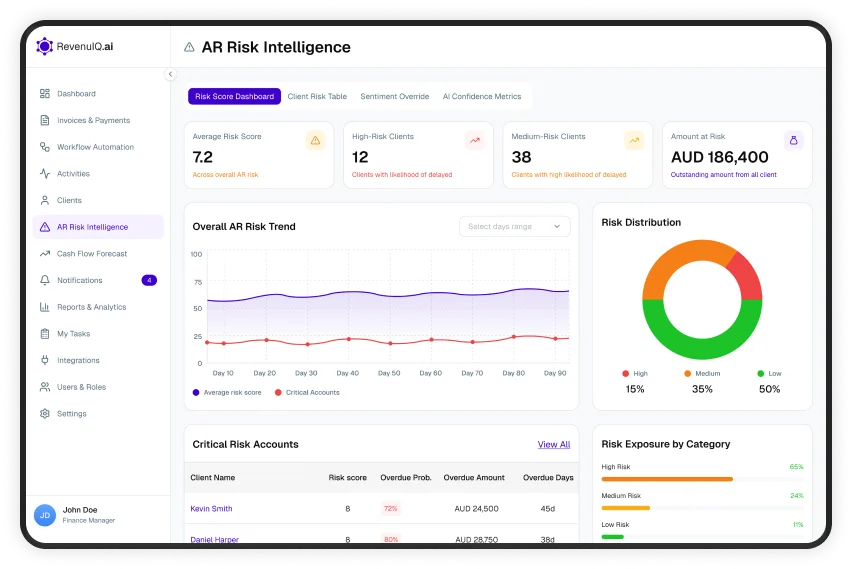Click the High red legend dot
The width and height of the screenshot is (852, 569).
625,373
